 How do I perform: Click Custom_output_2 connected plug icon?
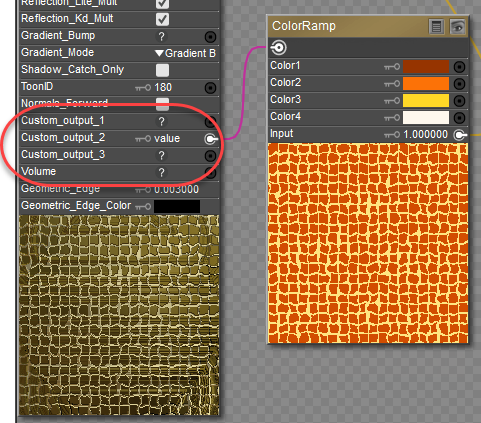(x=211, y=139)
